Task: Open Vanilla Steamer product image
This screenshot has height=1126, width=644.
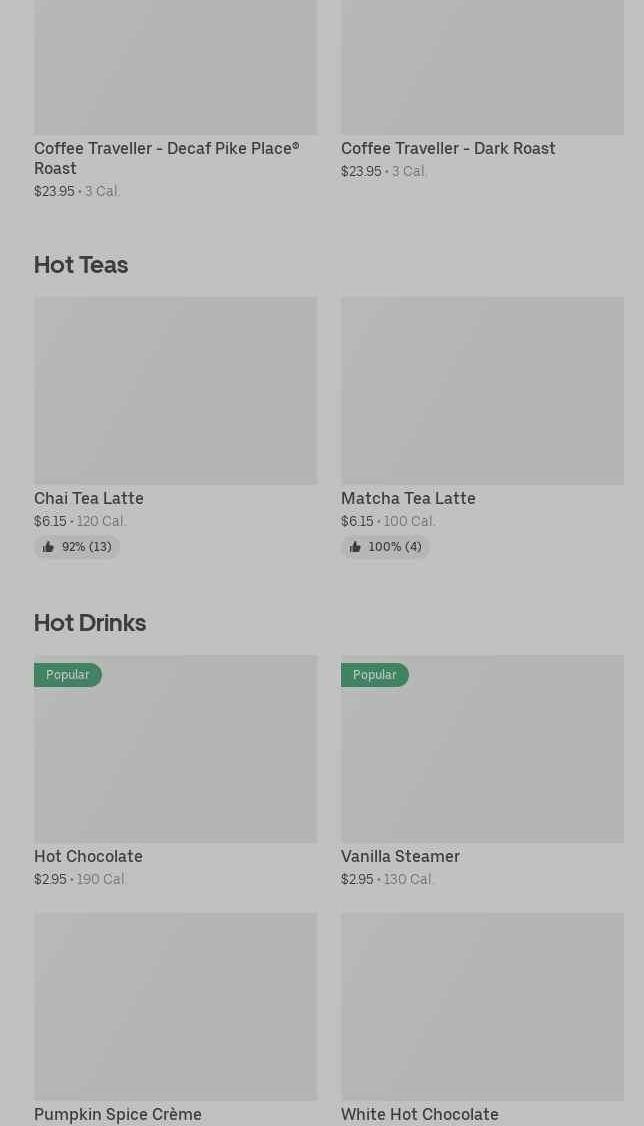Action: pos(482,760)
